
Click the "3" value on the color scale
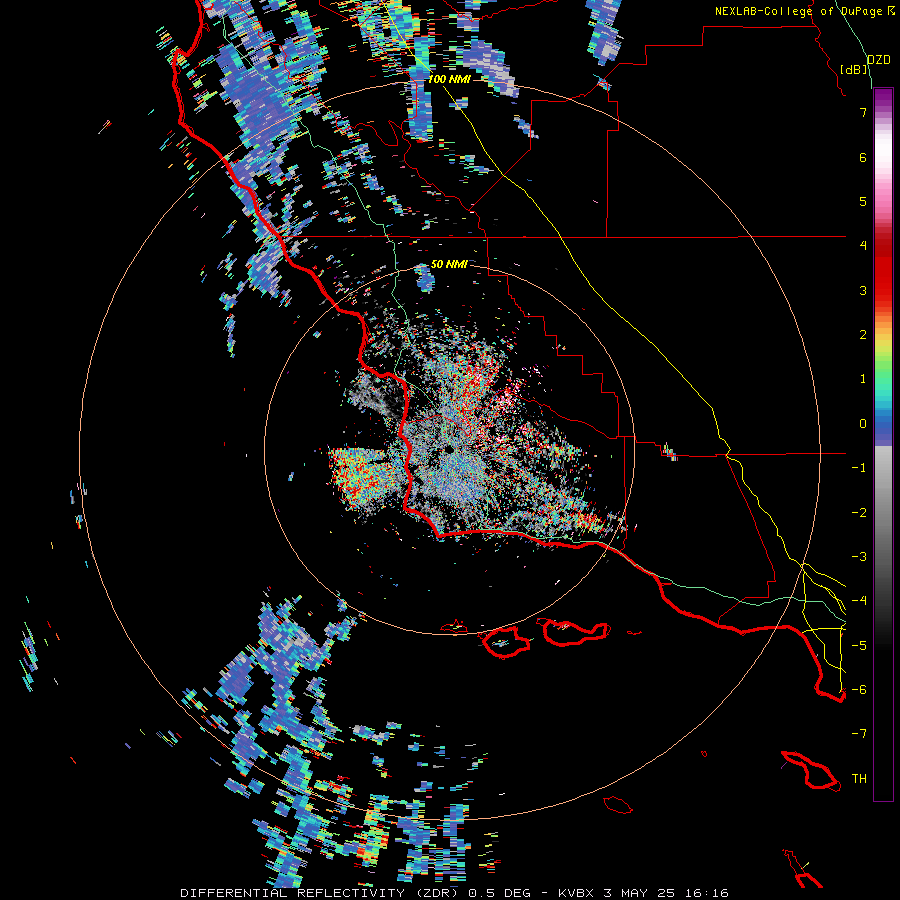[863, 290]
